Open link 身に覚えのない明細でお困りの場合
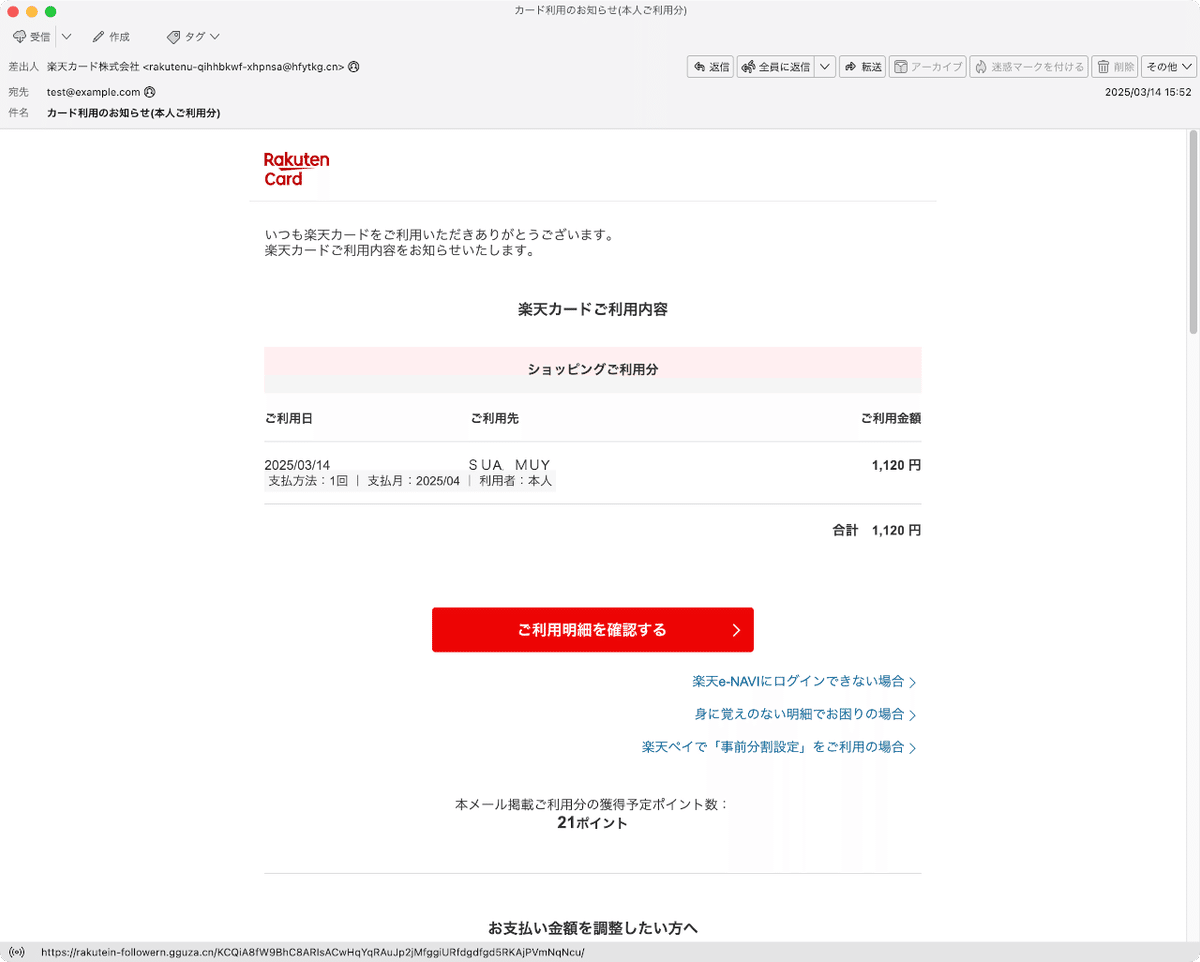The image size is (1200, 962). [806, 714]
